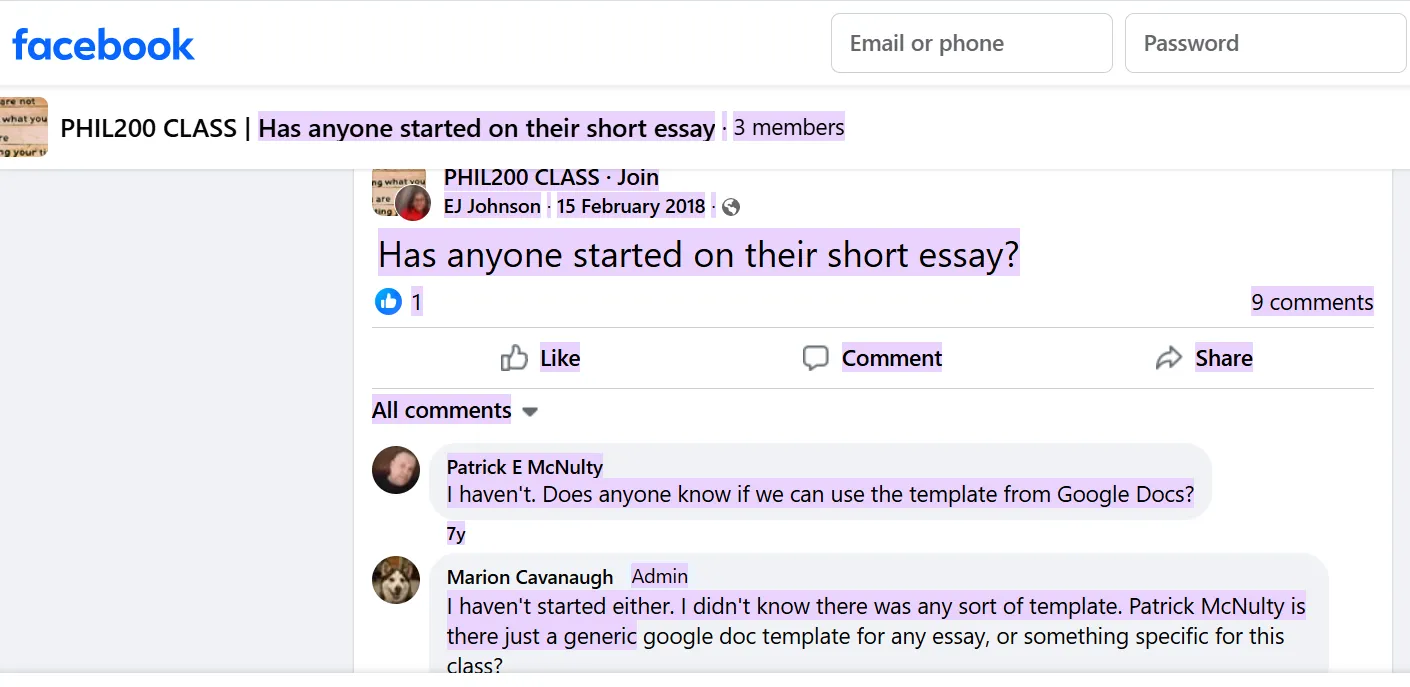Open Patrick E McNulty's name link
The image size is (1410, 687).
pos(525,467)
